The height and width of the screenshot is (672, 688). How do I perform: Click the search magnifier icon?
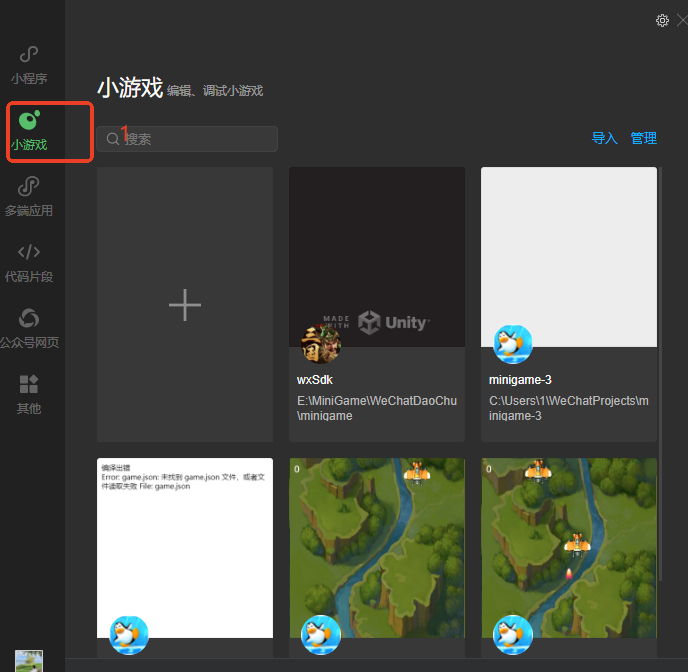pyautogui.click(x=113, y=139)
